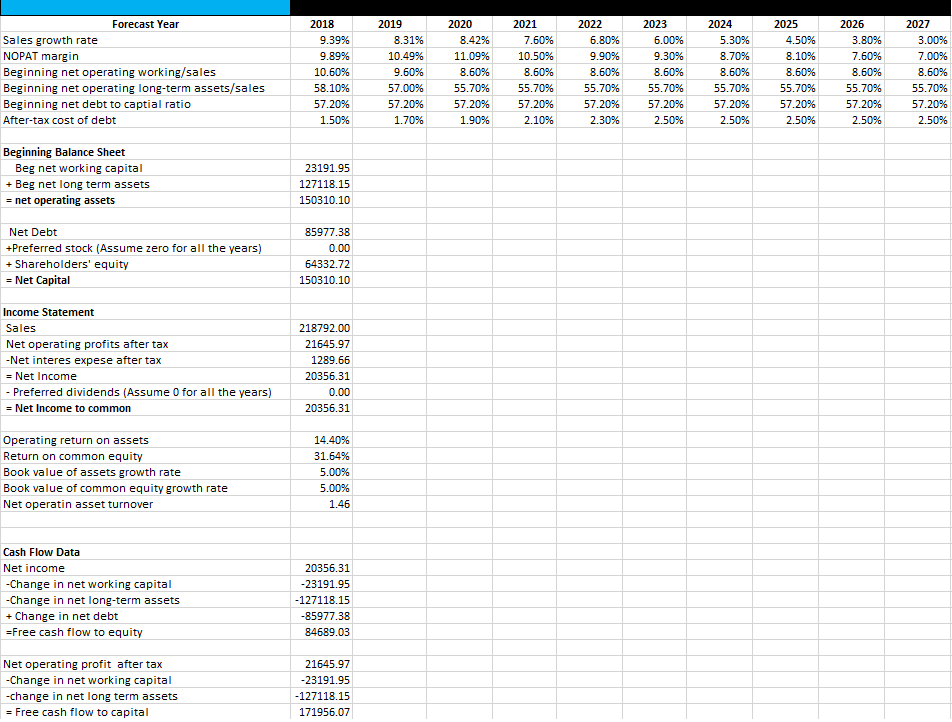The image size is (952, 722).
Task: Click 'Net operating profit after tax' cash flow label
Action: (x=83, y=664)
